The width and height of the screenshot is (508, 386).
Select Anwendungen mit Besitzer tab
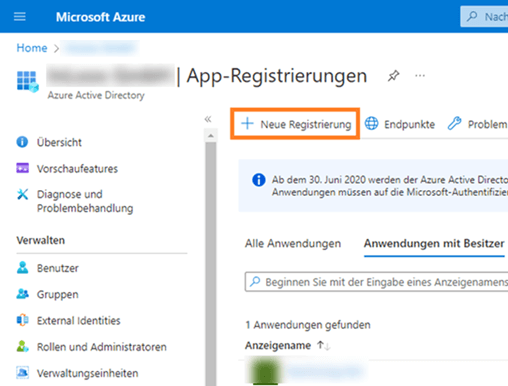pos(434,244)
